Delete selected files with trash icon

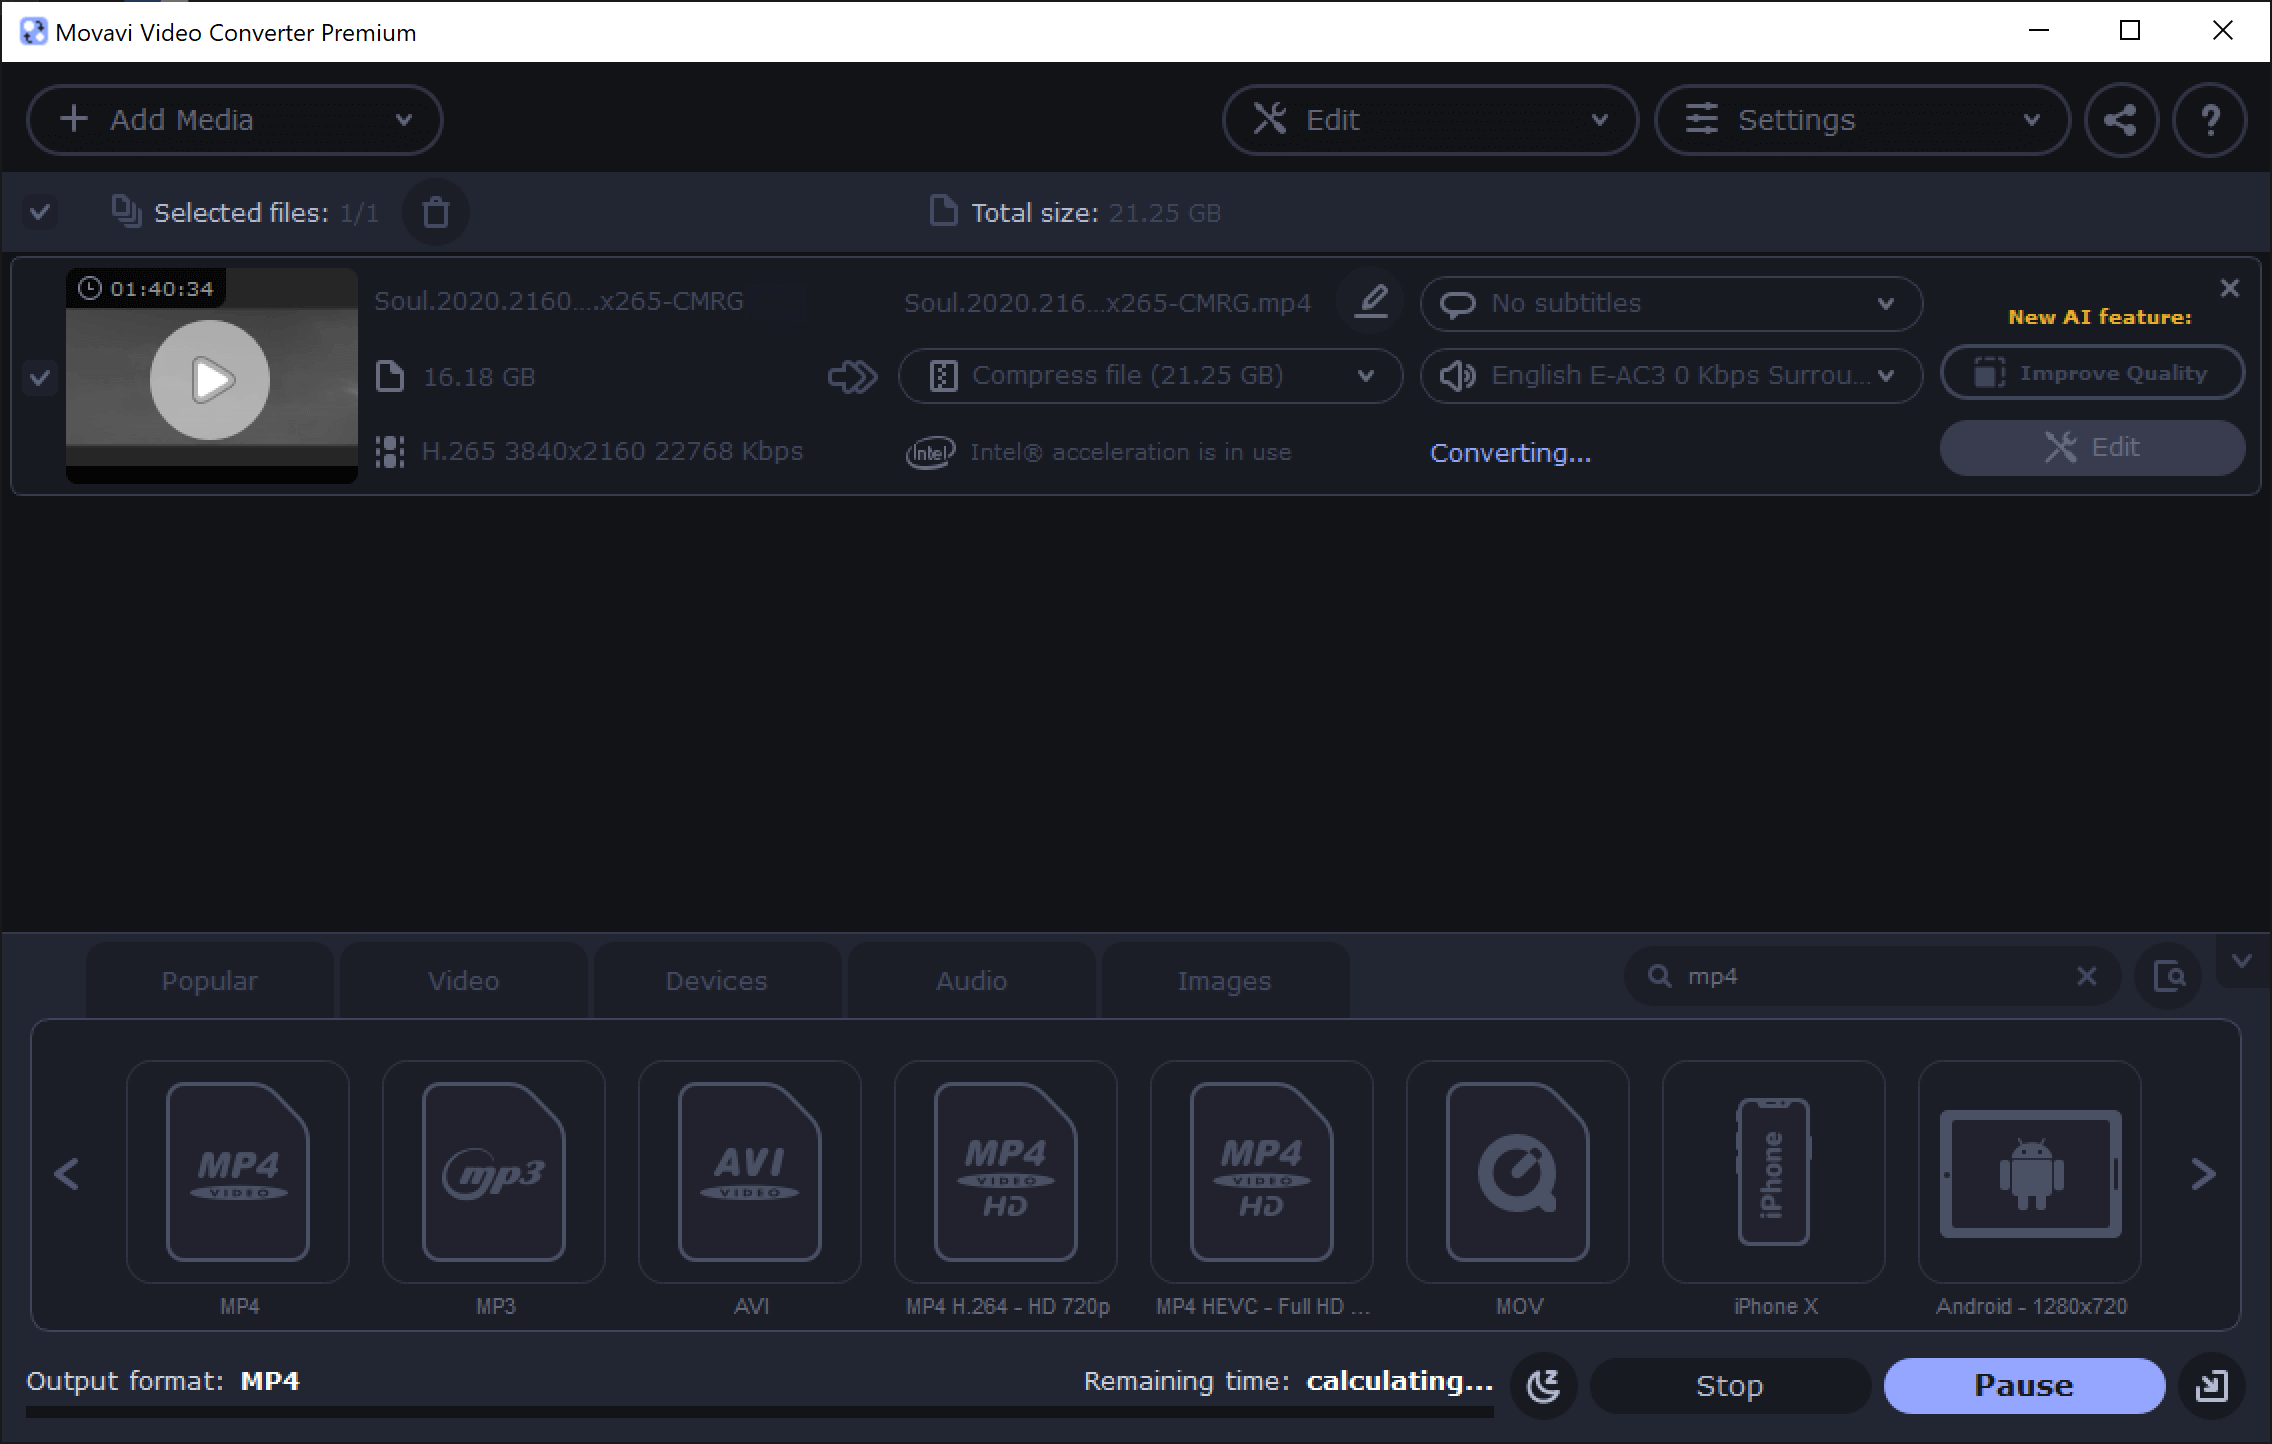click(x=436, y=212)
